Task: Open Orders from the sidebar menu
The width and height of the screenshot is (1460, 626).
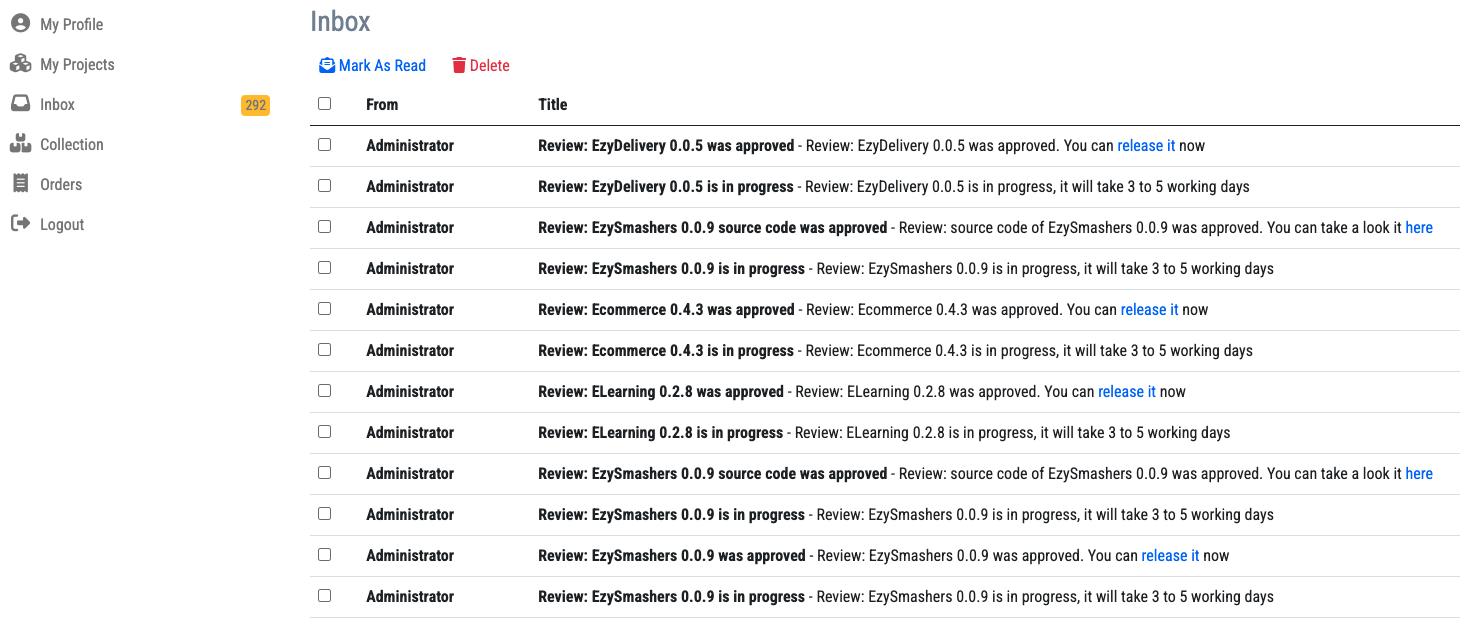Action: (x=62, y=183)
